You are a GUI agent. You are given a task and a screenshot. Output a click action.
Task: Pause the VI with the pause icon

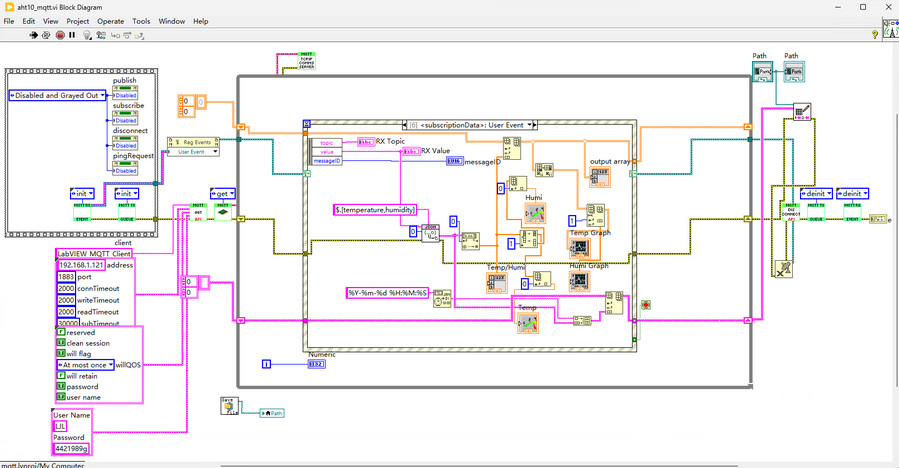[72, 35]
